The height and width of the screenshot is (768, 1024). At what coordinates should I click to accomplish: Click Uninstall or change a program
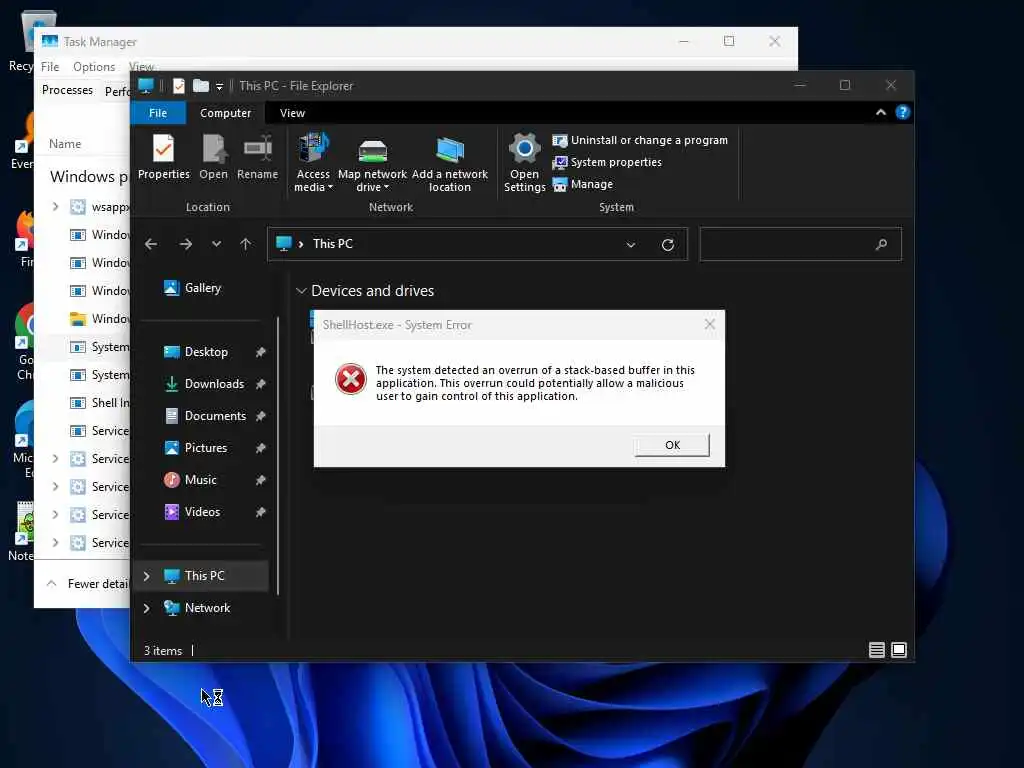(640, 140)
